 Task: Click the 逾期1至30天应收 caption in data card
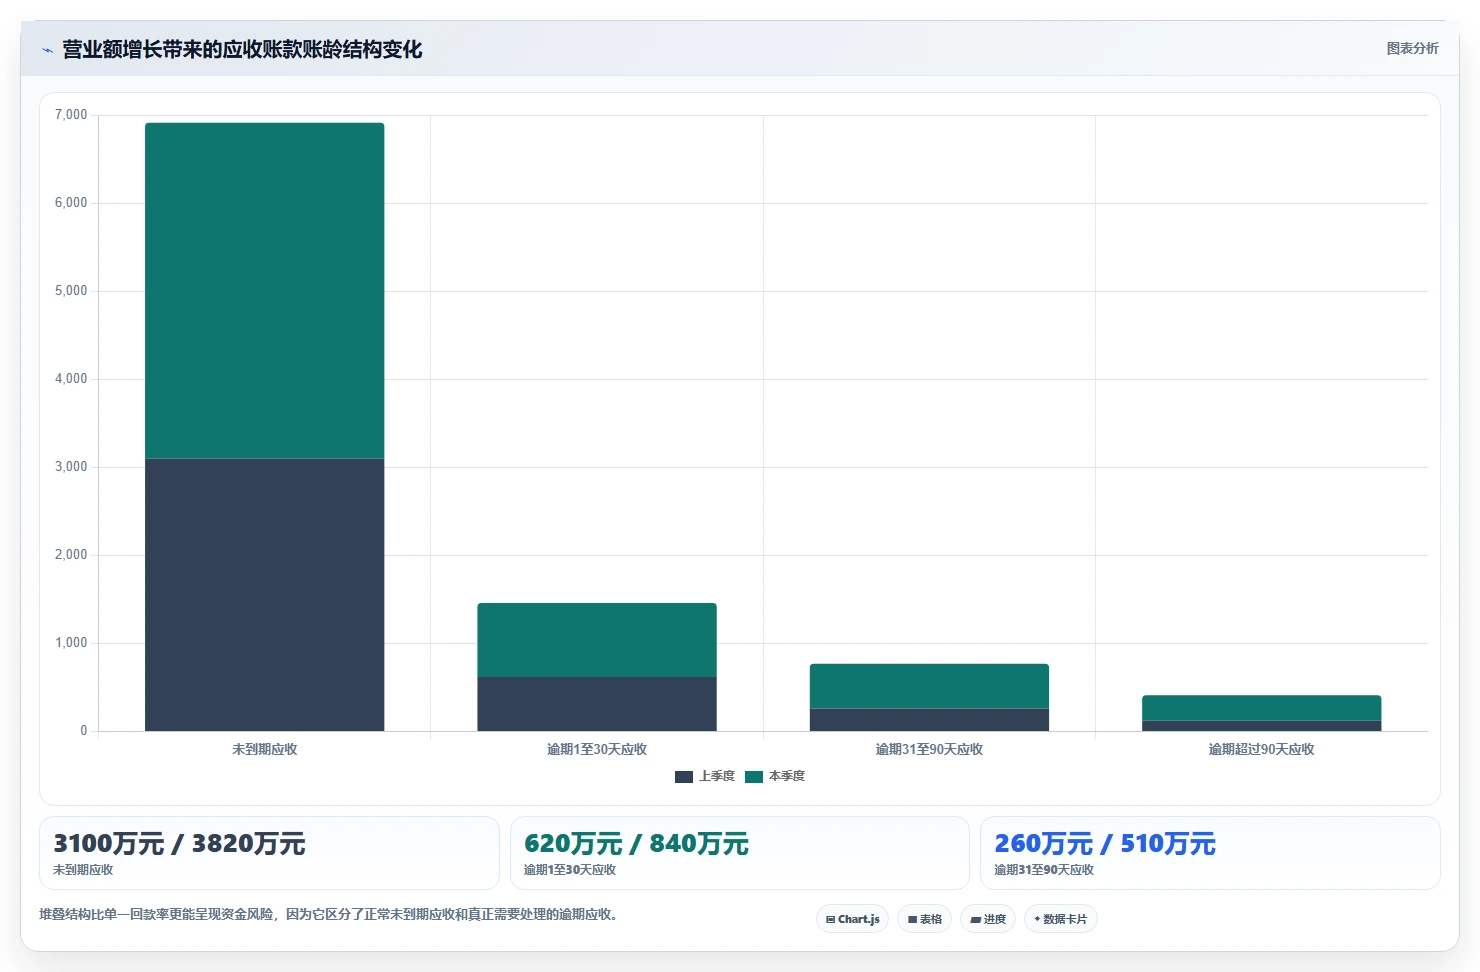point(570,870)
